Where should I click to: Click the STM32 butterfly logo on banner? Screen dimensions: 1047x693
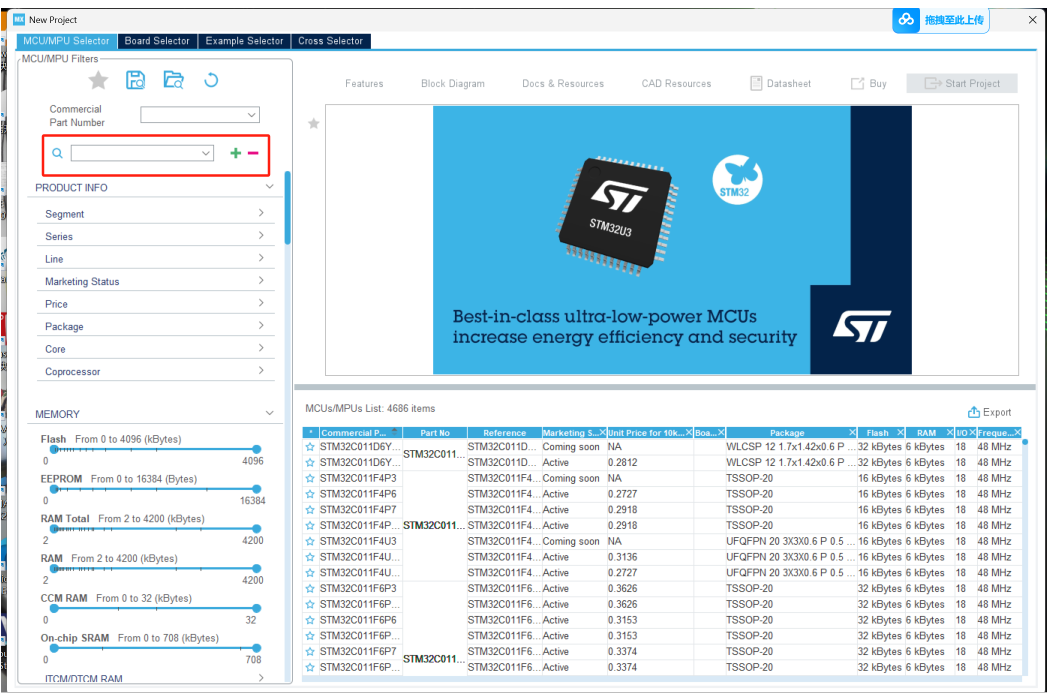click(x=737, y=180)
